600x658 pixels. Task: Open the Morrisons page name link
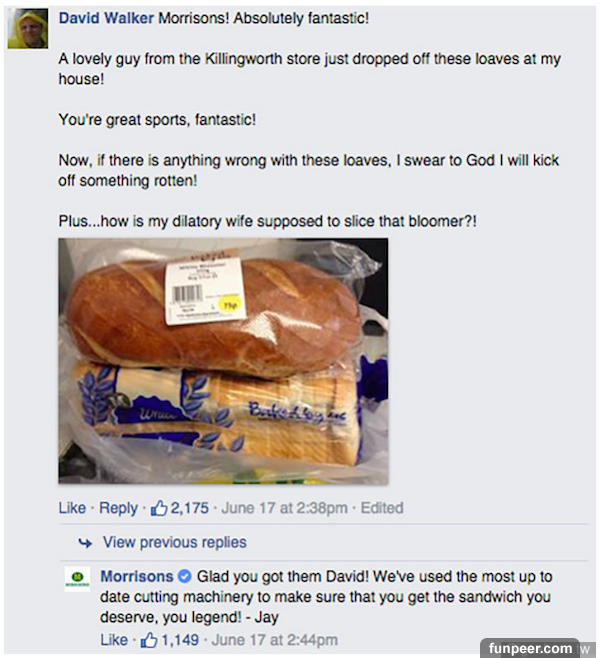point(137,577)
